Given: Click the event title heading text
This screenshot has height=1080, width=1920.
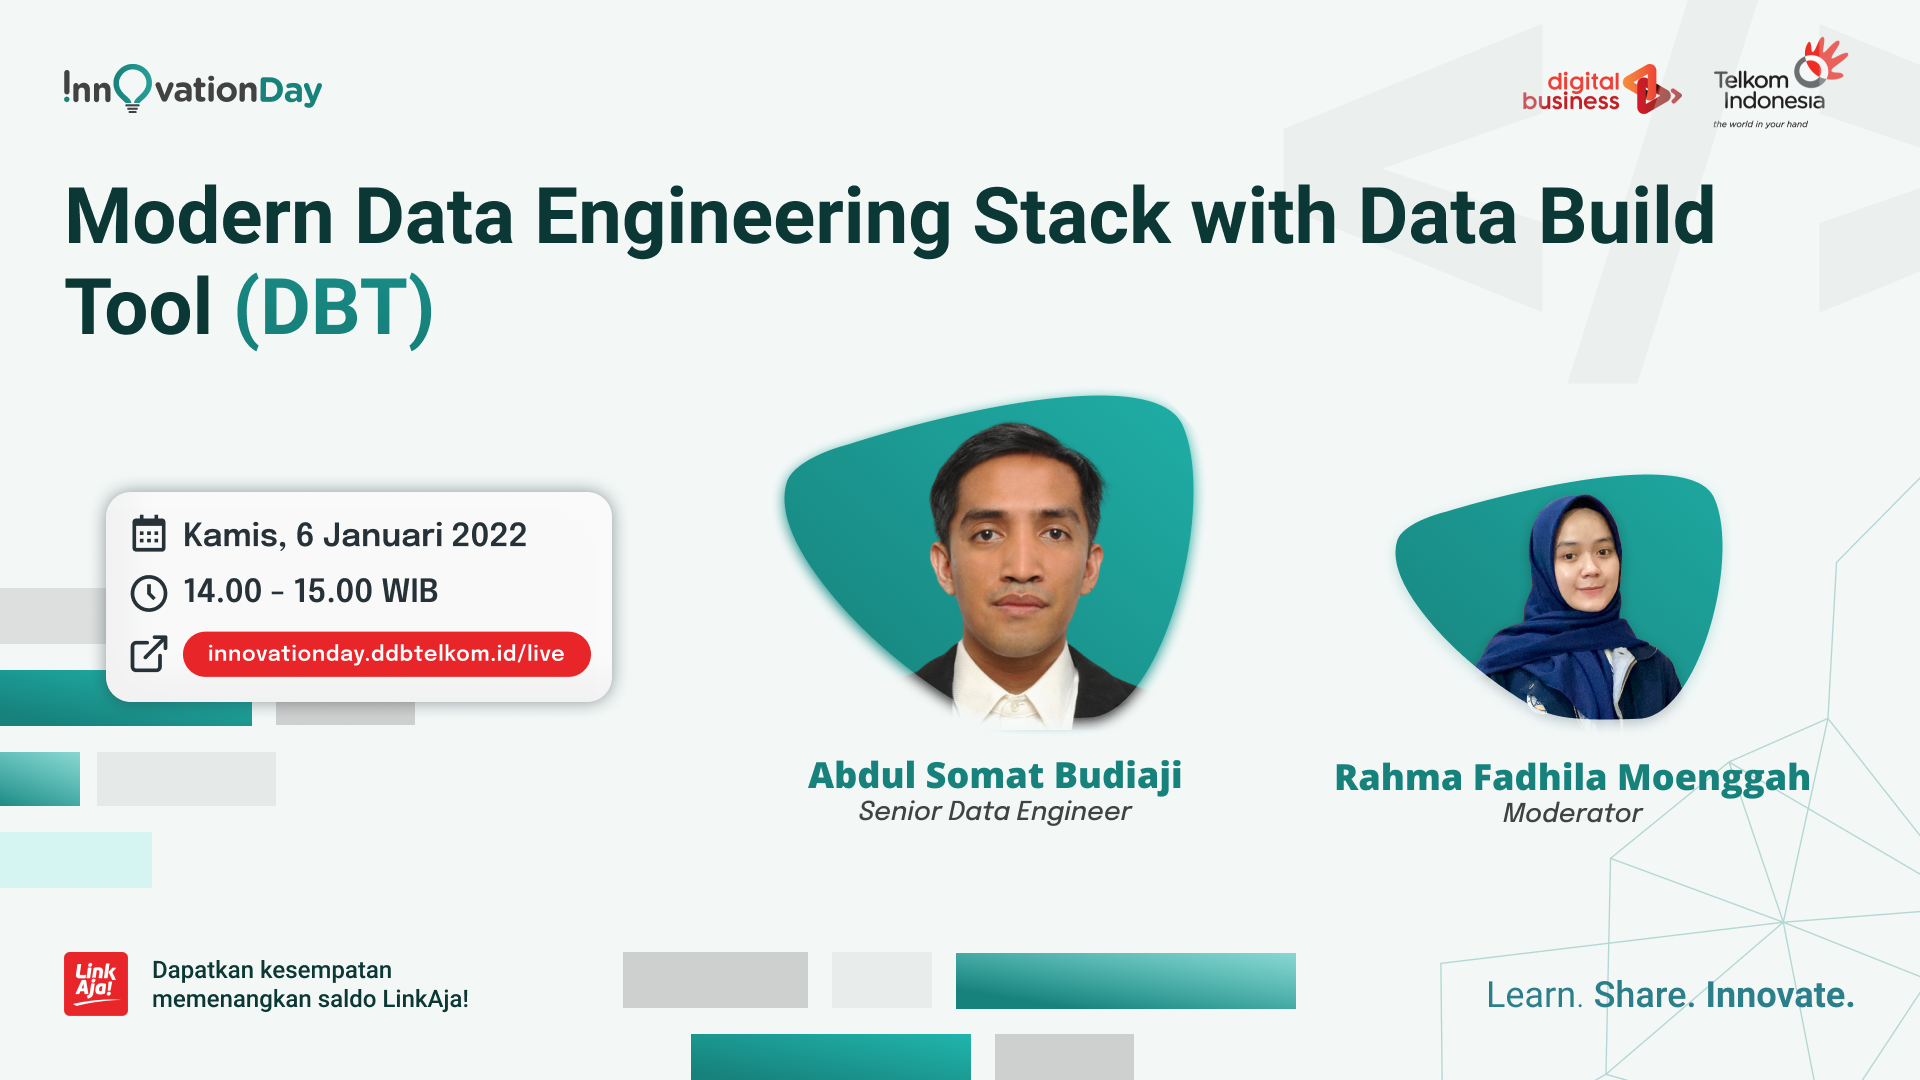Looking at the screenshot, I should pos(890,217).
